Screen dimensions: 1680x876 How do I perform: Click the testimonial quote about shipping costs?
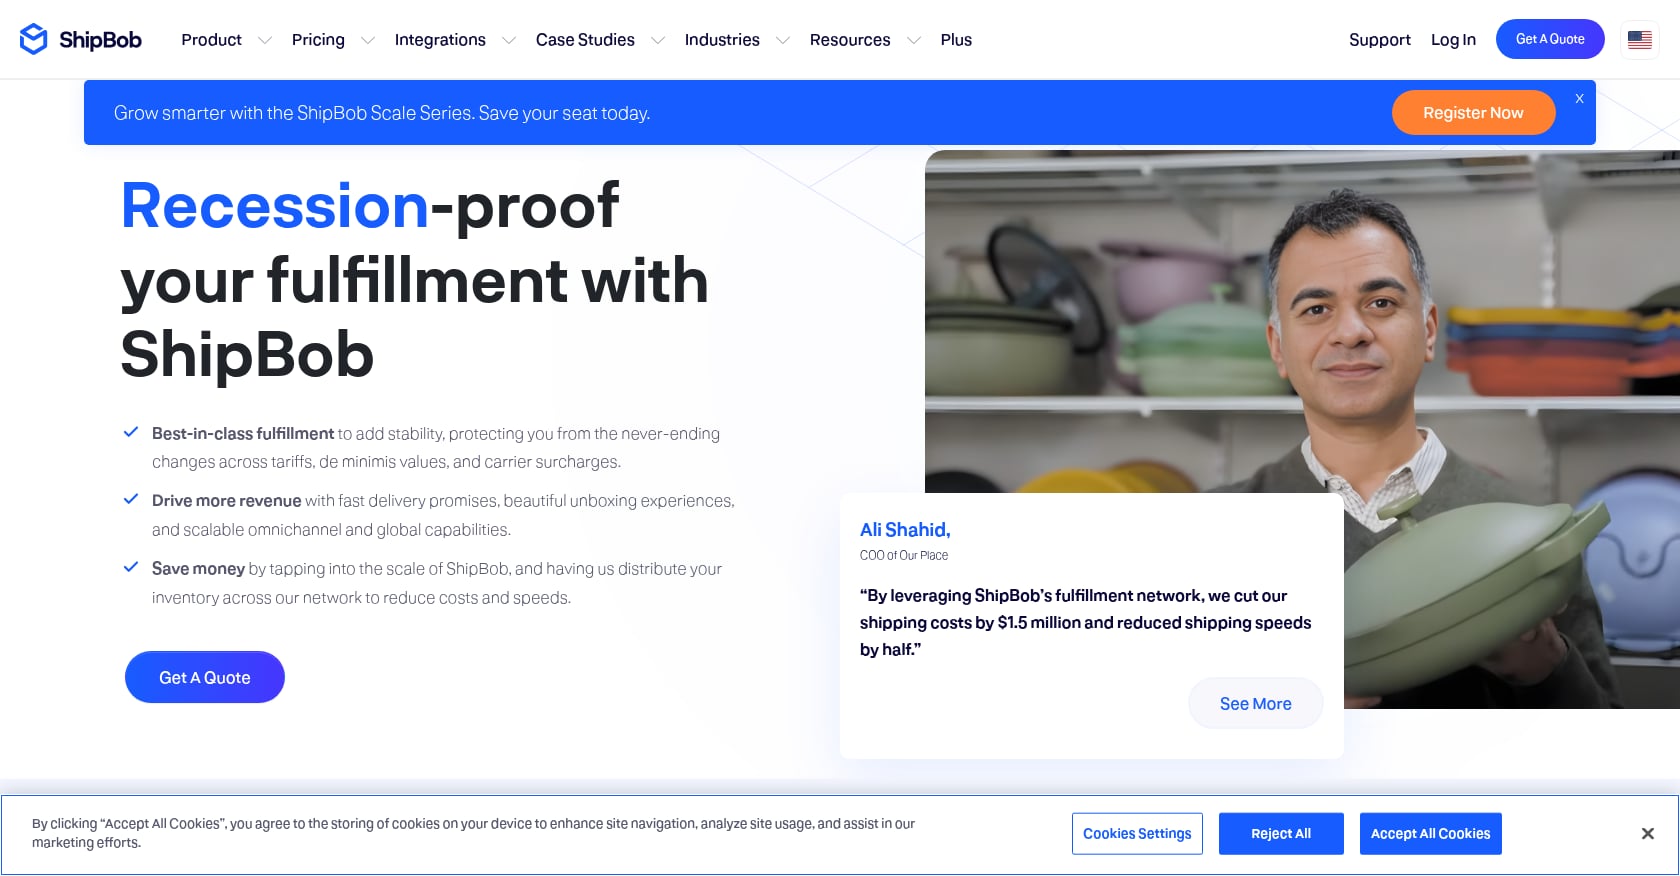[1085, 622]
